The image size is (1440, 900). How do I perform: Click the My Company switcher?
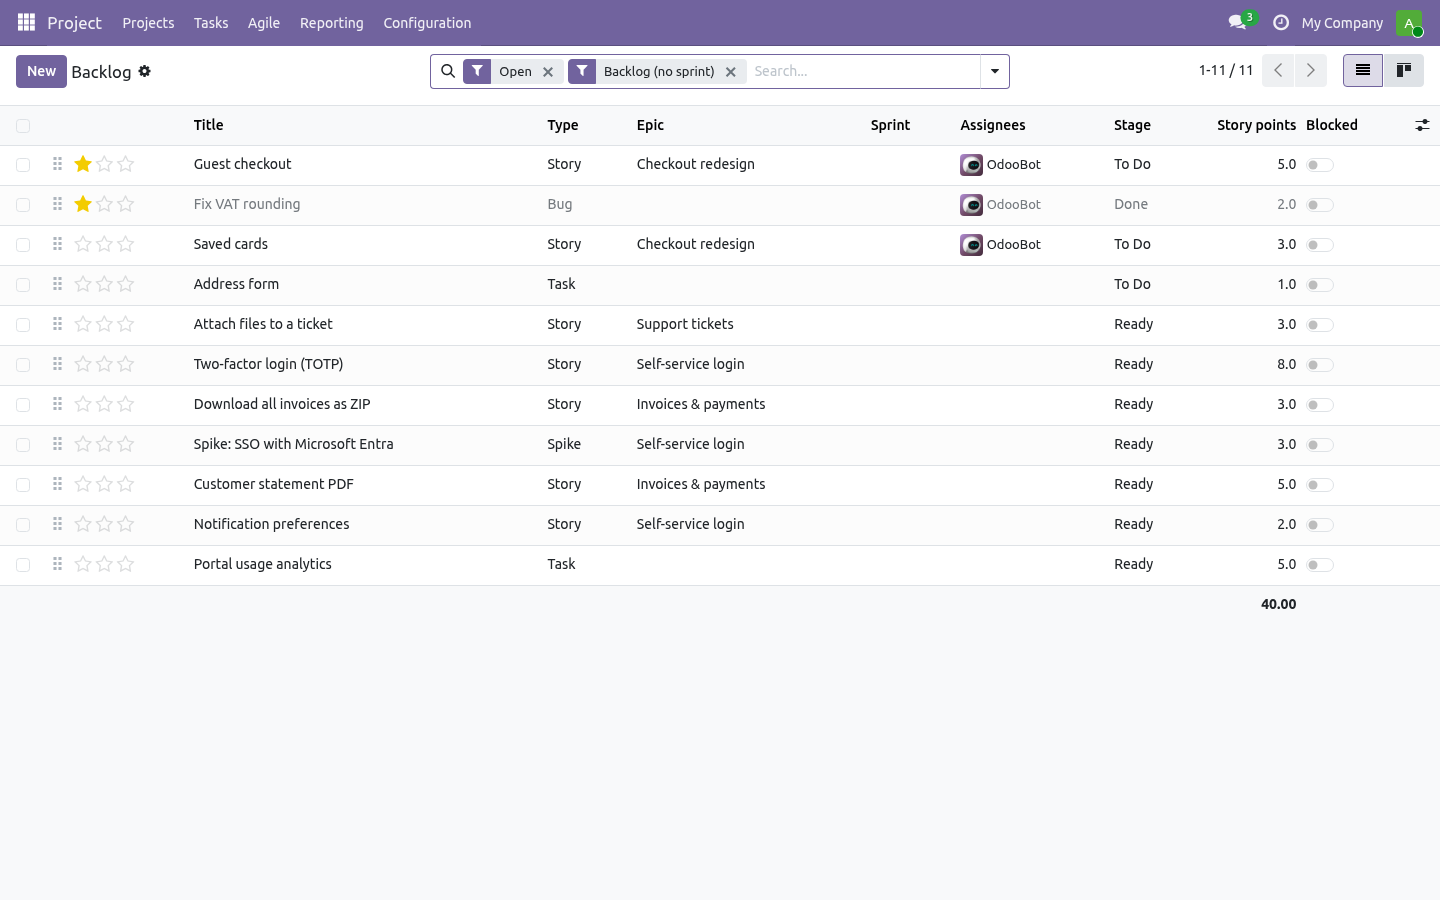coord(1342,22)
